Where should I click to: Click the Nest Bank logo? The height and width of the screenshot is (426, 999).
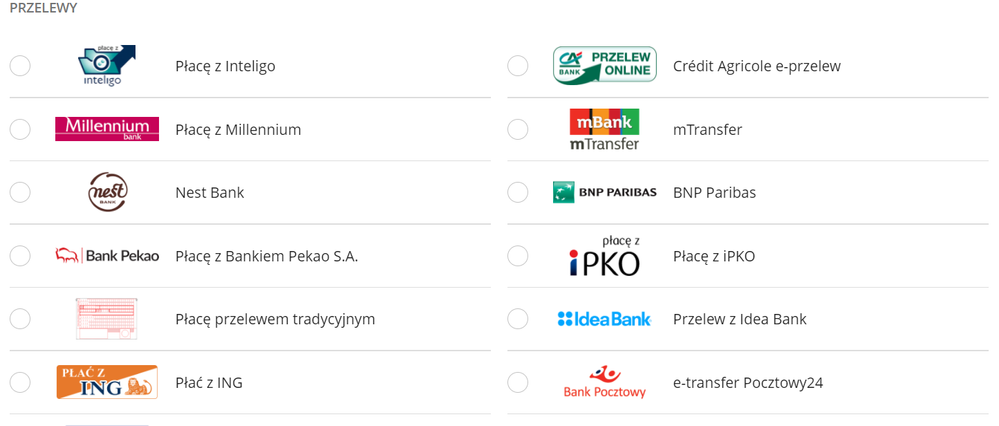(x=107, y=192)
